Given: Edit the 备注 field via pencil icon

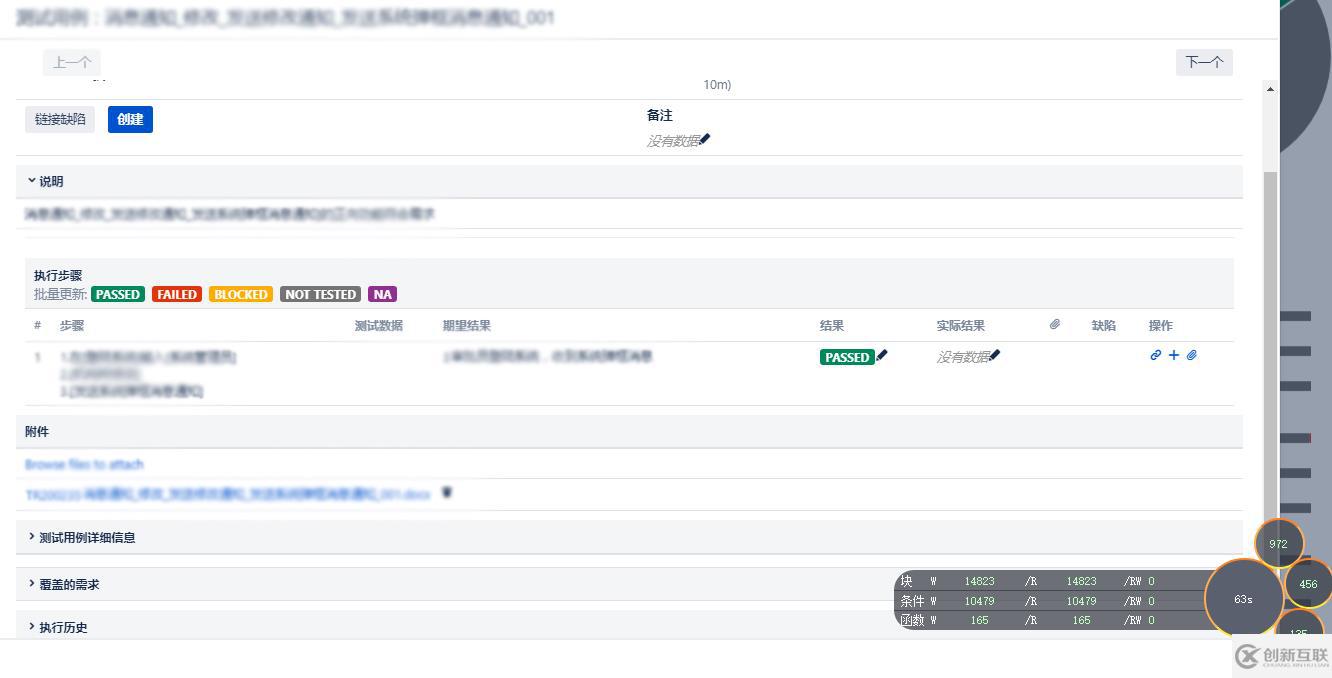Looking at the screenshot, I should pos(704,139).
